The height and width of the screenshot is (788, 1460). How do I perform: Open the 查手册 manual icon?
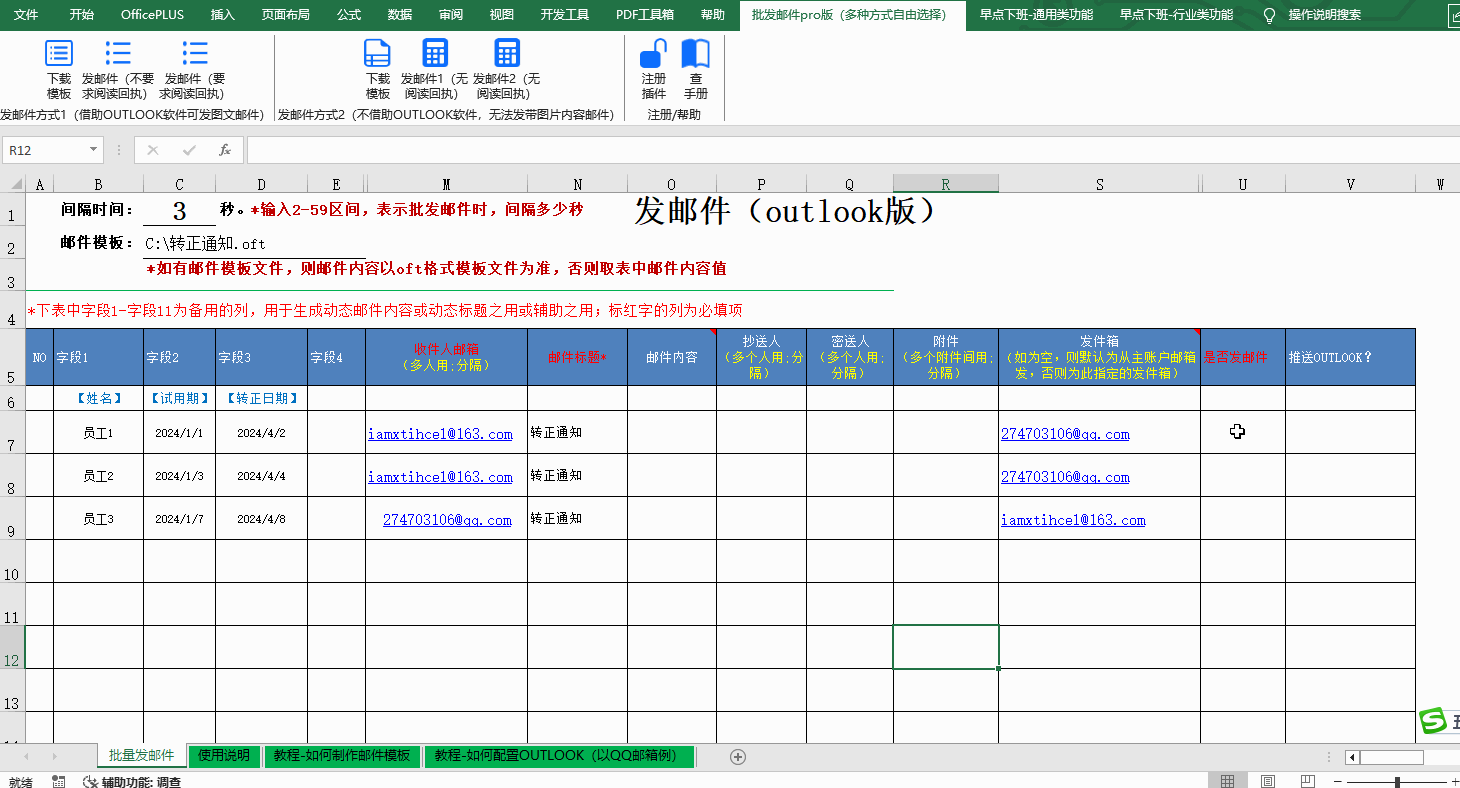click(x=696, y=68)
